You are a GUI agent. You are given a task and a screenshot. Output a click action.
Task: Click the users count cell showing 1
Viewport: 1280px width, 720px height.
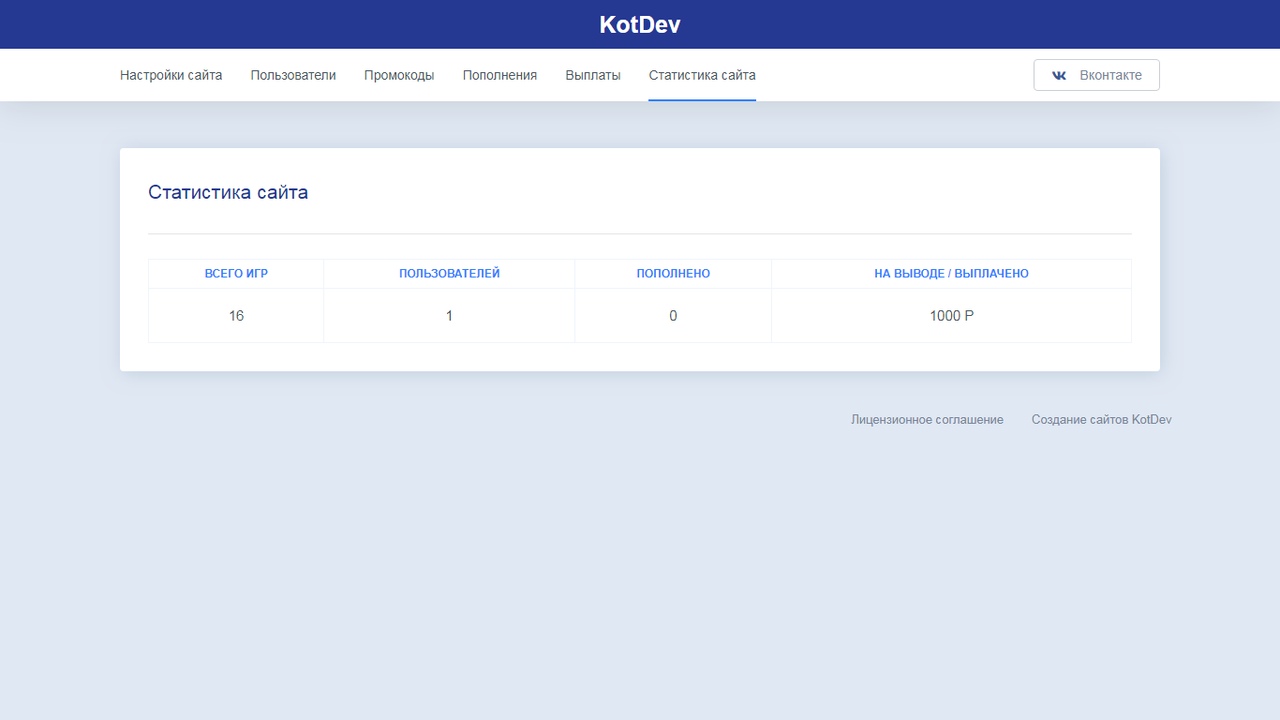tap(449, 316)
